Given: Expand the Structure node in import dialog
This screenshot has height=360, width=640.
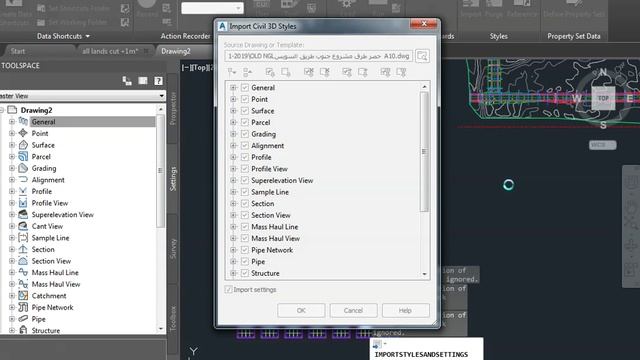Looking at the screenshot, I should [x=233, y=273].
